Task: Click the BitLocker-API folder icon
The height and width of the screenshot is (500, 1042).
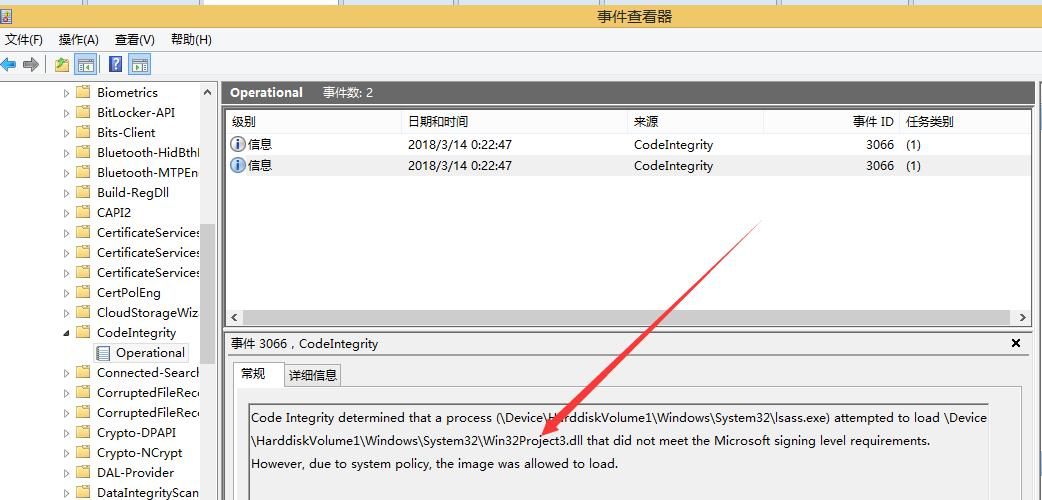Action: pos(83,112)
